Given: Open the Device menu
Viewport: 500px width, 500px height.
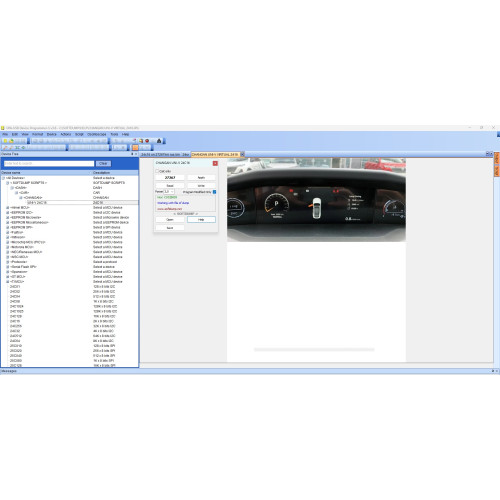Looking at the screenshot, I should tap(52, 134).
